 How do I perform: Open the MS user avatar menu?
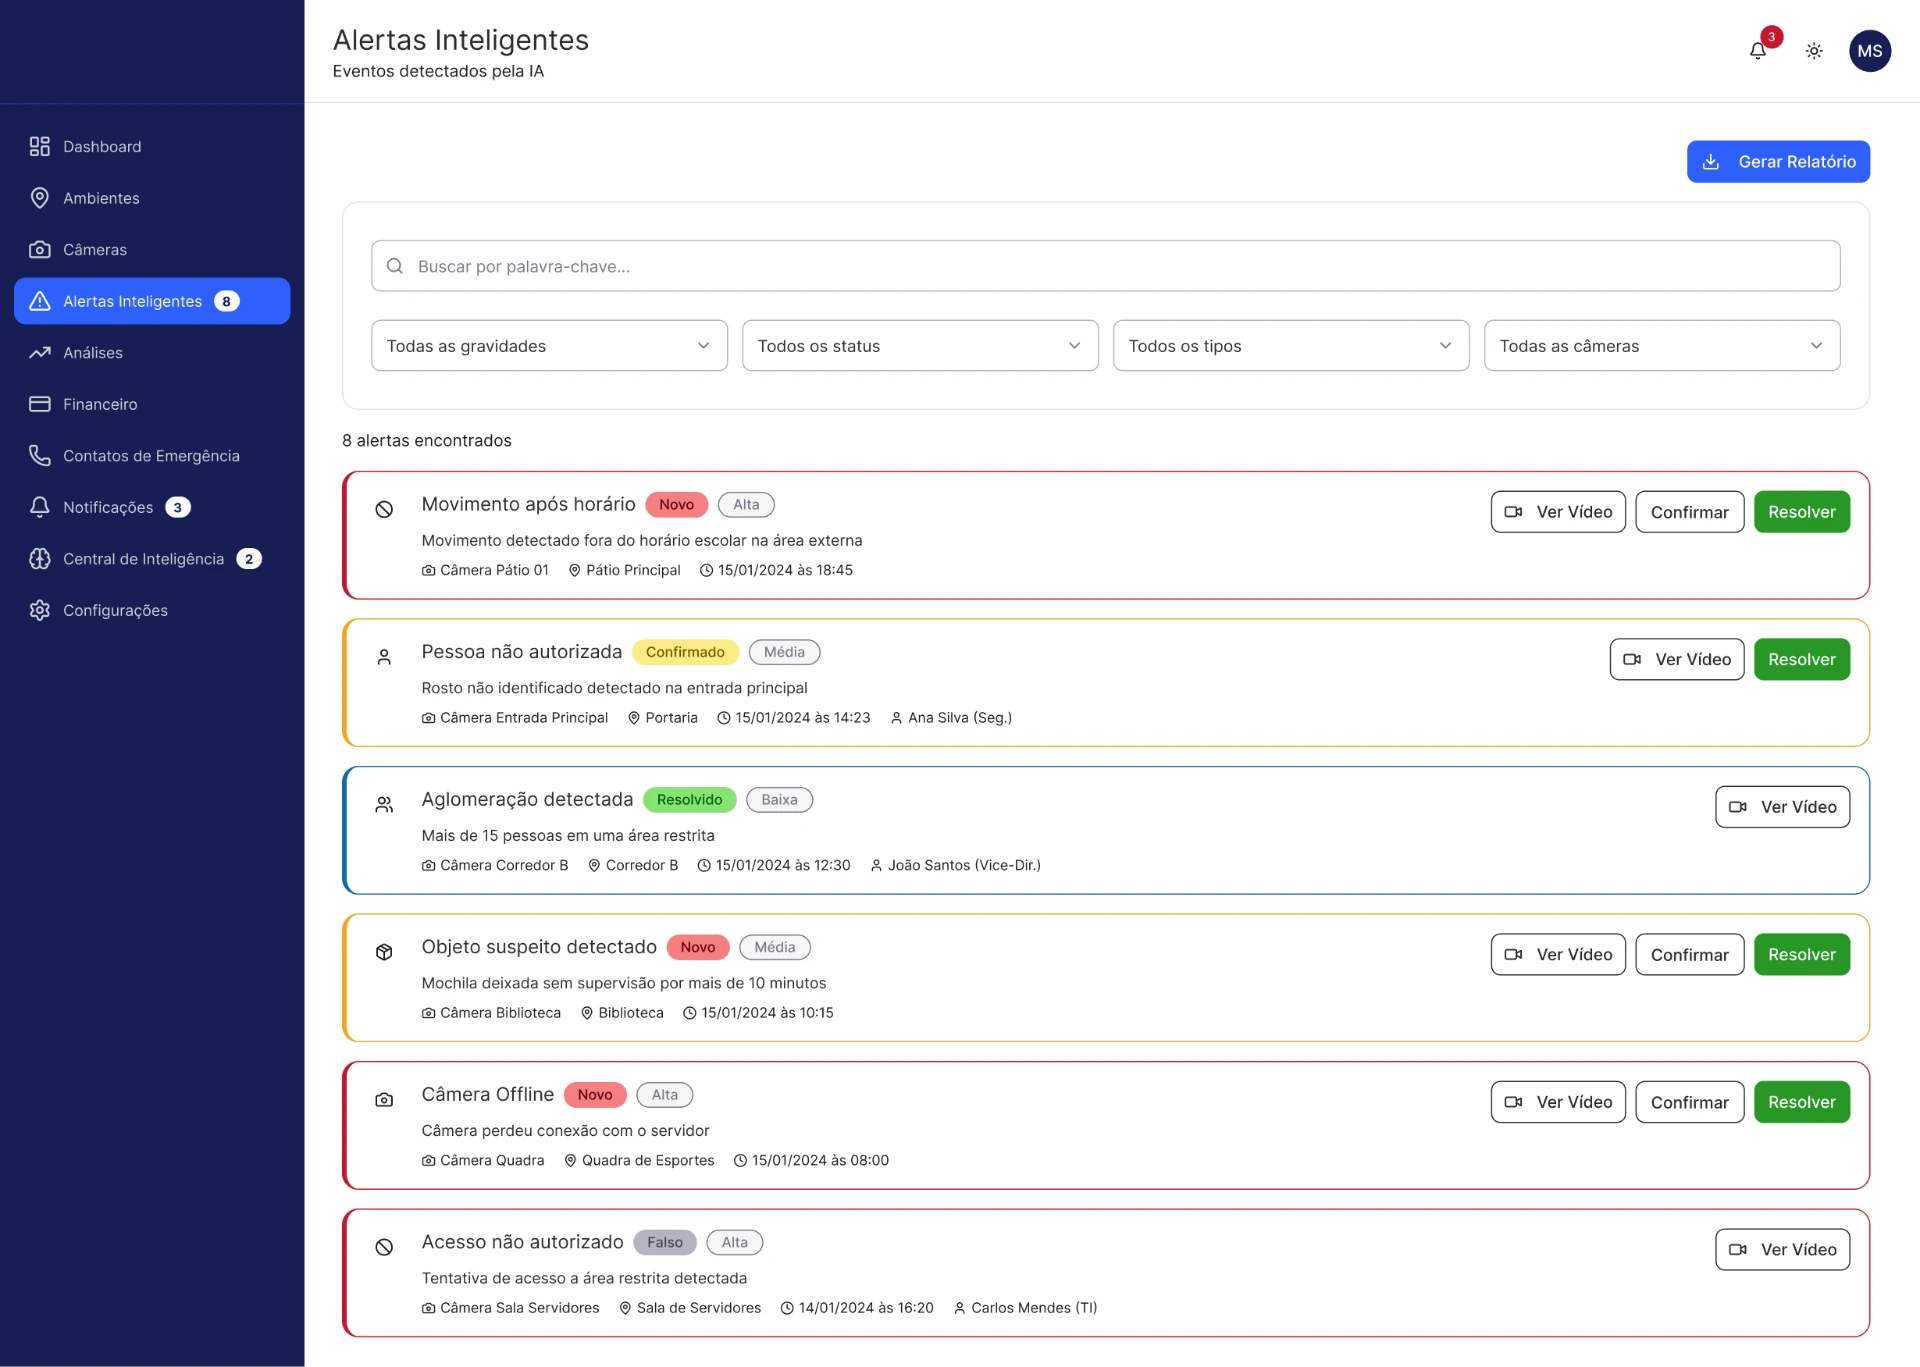coord(1869,51)
